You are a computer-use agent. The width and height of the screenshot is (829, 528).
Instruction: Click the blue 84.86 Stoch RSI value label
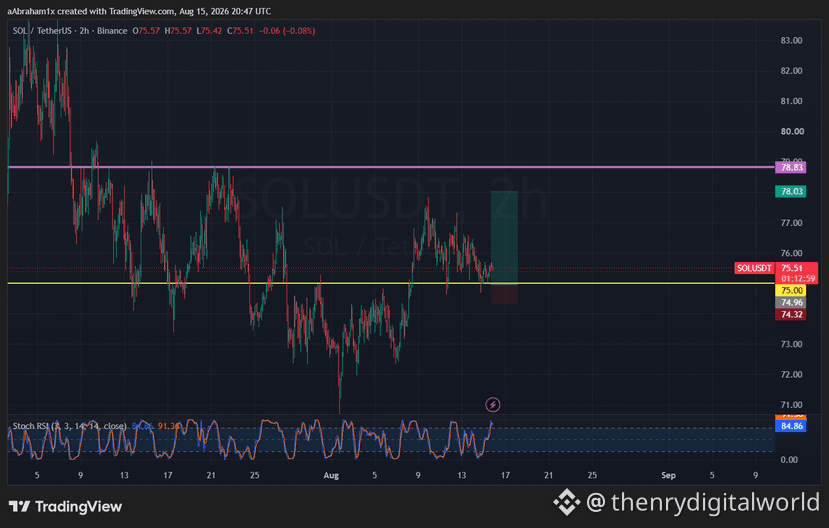[x=791, y=426]
